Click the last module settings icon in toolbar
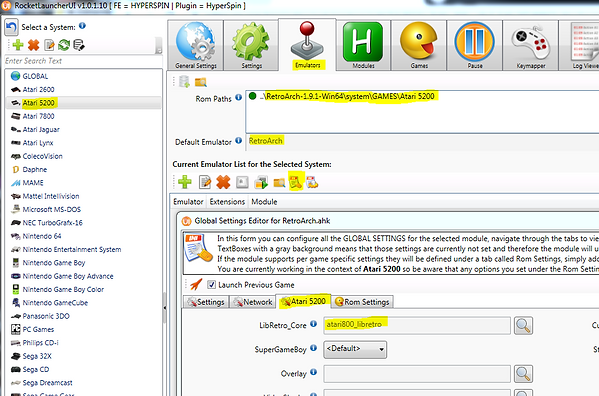 point(312,183)
